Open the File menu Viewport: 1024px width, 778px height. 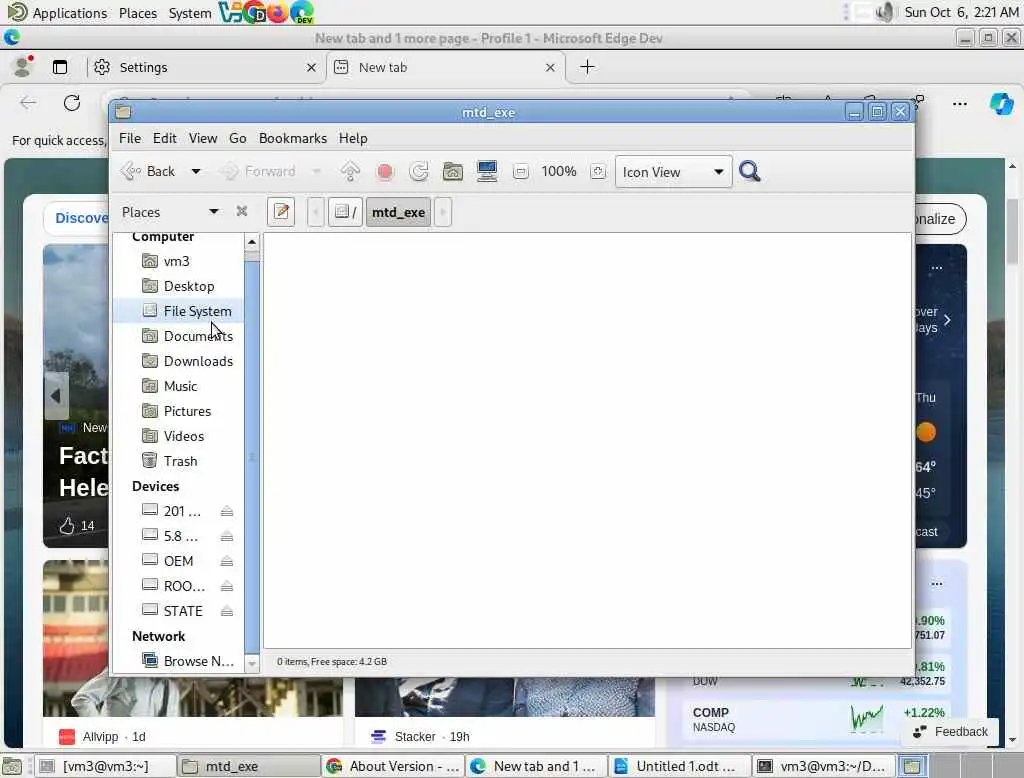(130, 138)
